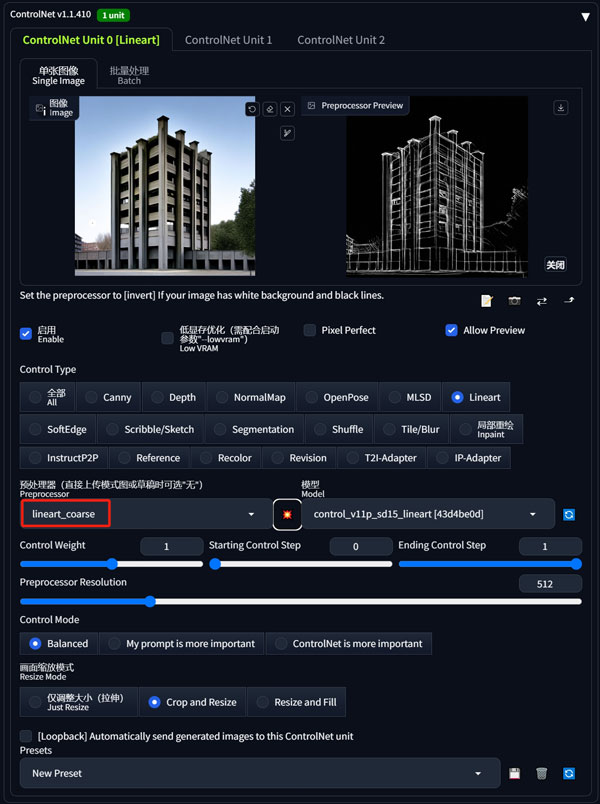Click the Preprocessor Resolution slider handle
Image resolution: width=600 pixels, height=804 pixels.
click(150, 601)
